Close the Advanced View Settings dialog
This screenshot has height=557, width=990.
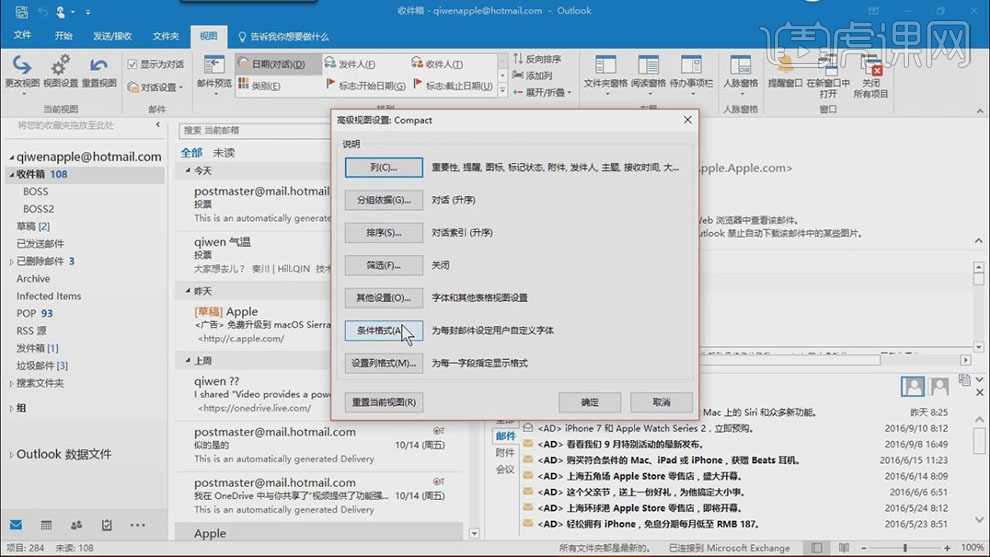[x=688, y=119]
